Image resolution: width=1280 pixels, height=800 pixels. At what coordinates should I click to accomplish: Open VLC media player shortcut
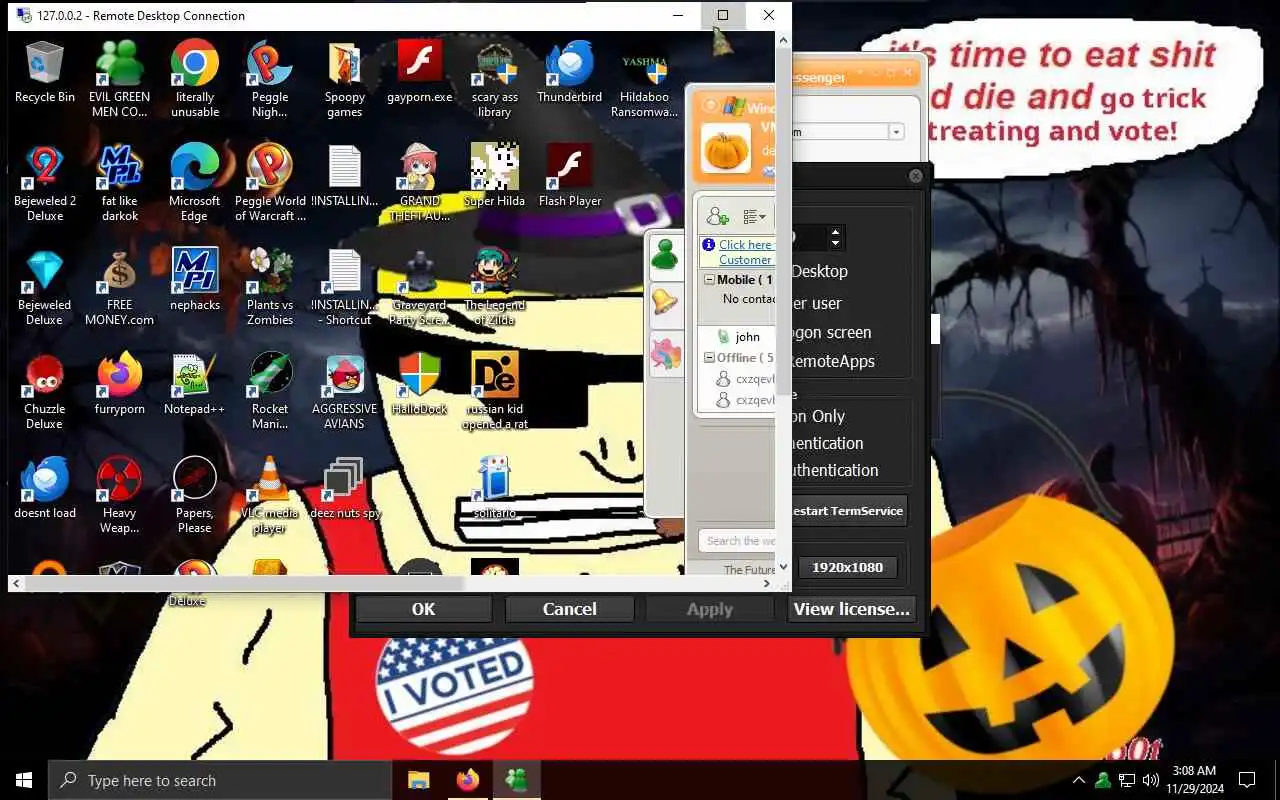point(269,495)
